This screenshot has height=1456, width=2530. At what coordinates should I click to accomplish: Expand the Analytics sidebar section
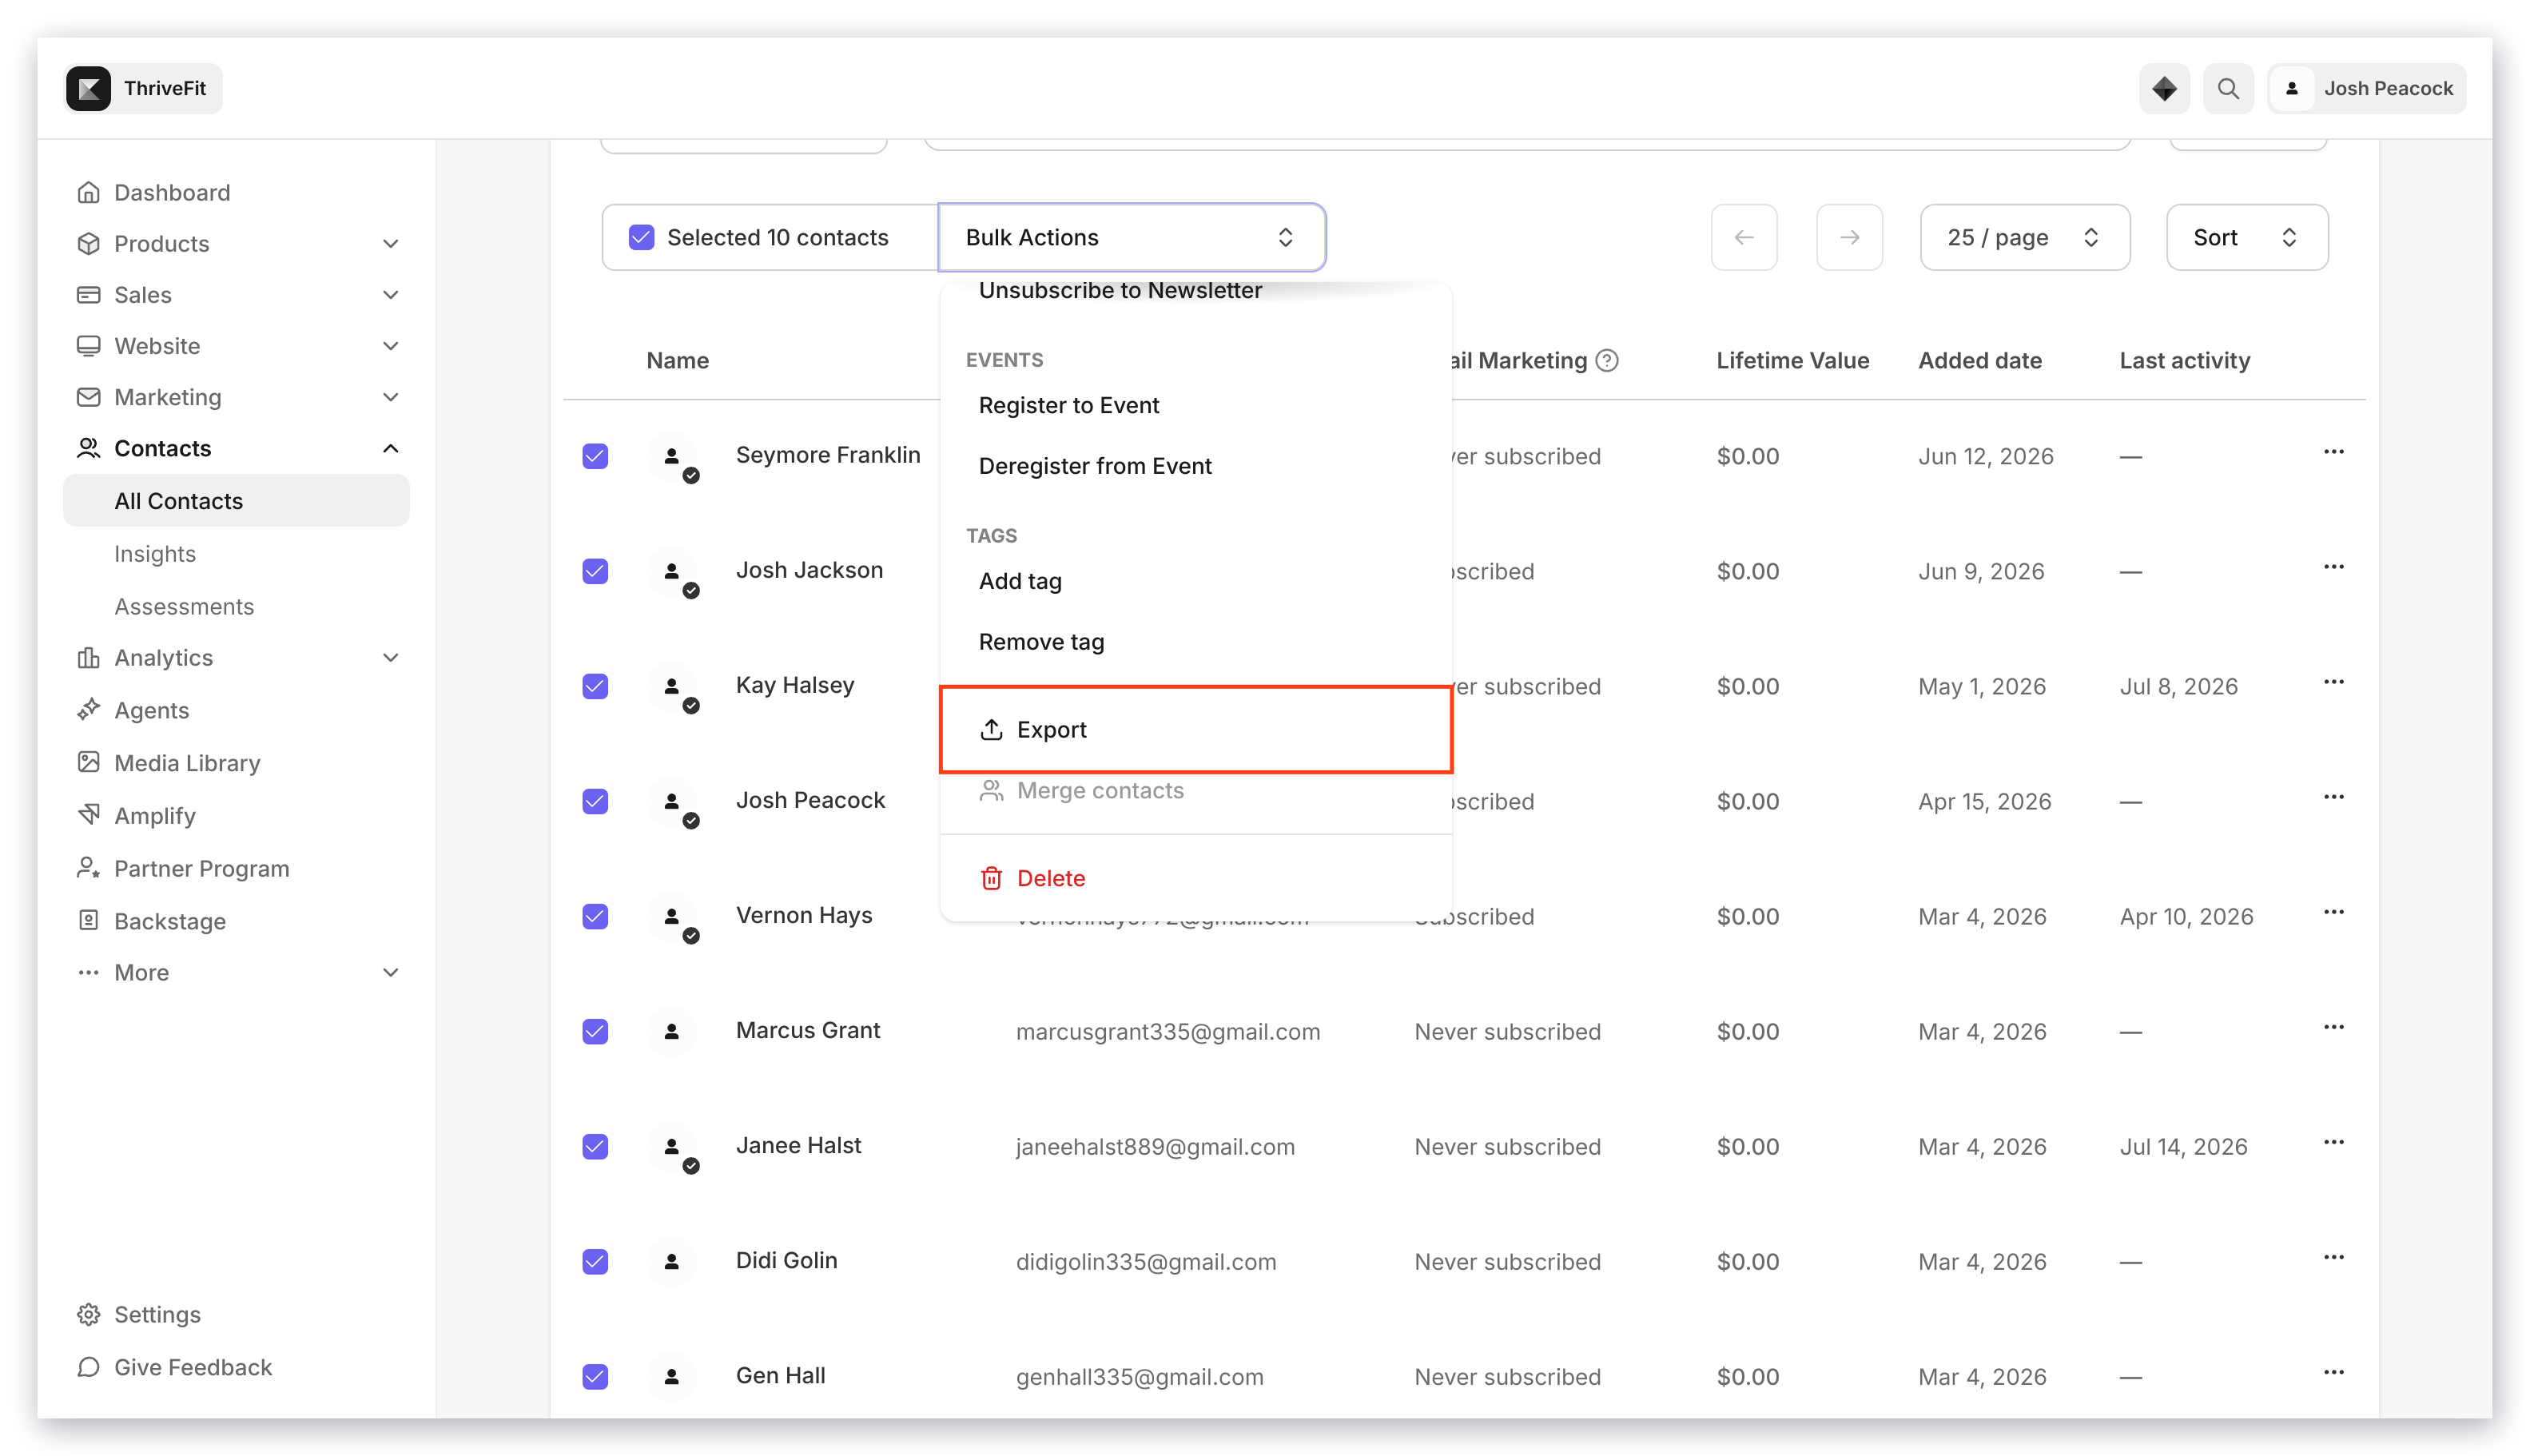[391, 657]
